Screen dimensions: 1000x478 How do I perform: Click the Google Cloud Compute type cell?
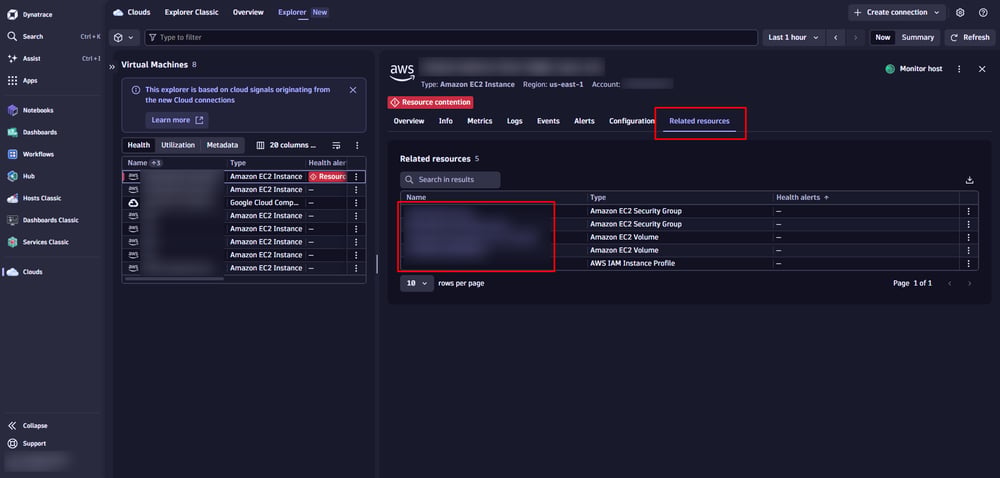coord(266,203)
